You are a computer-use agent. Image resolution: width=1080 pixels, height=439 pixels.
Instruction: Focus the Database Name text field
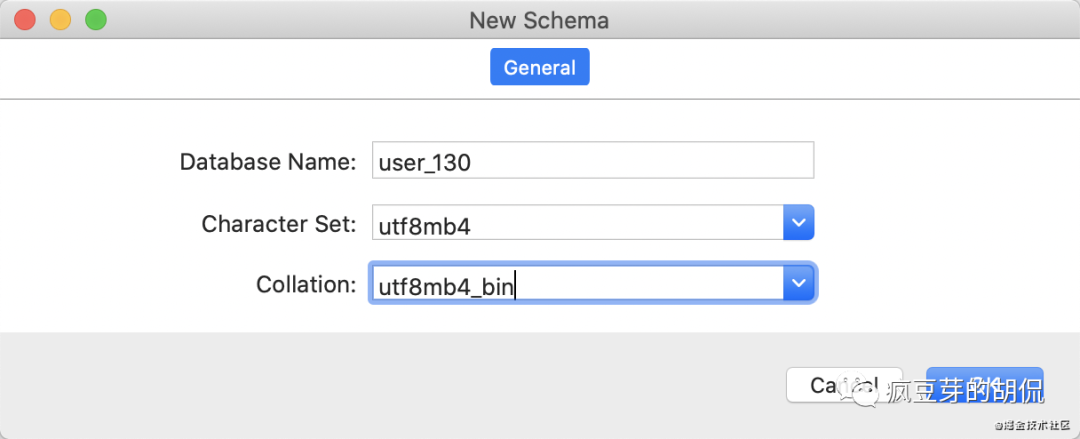click(x=592, y=161)
